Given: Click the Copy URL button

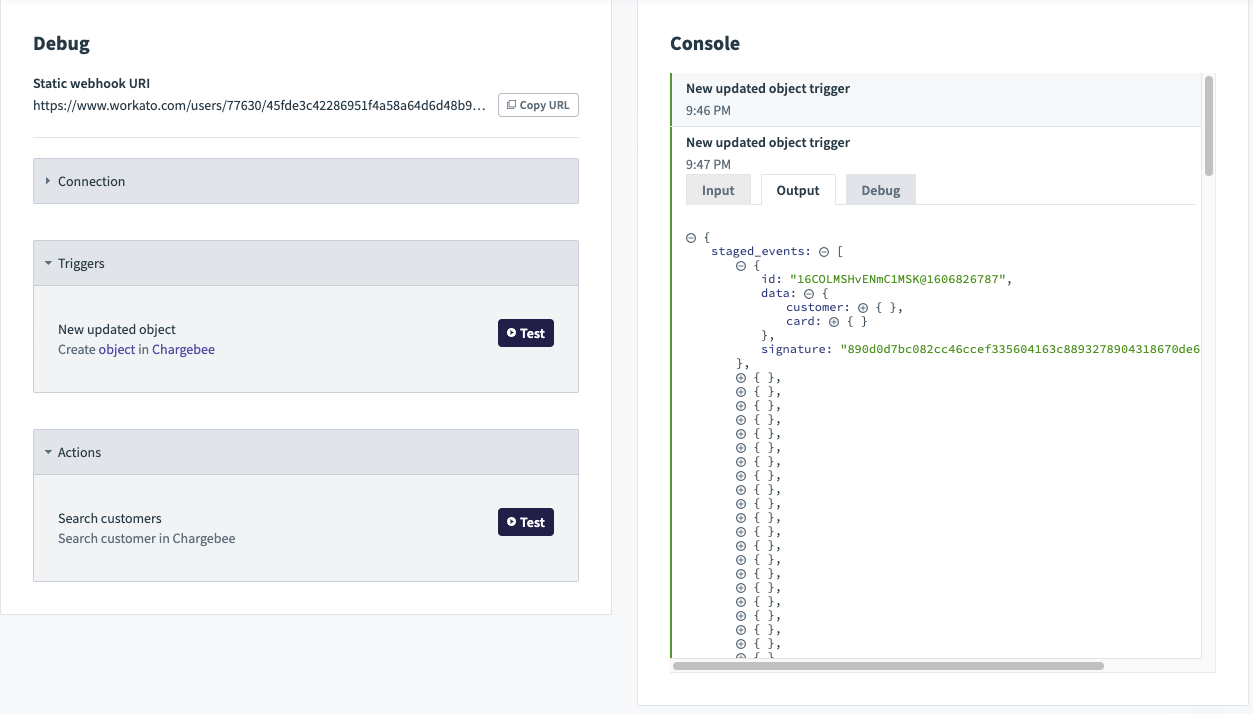Looking at the screenshot, I should point(538,105).
